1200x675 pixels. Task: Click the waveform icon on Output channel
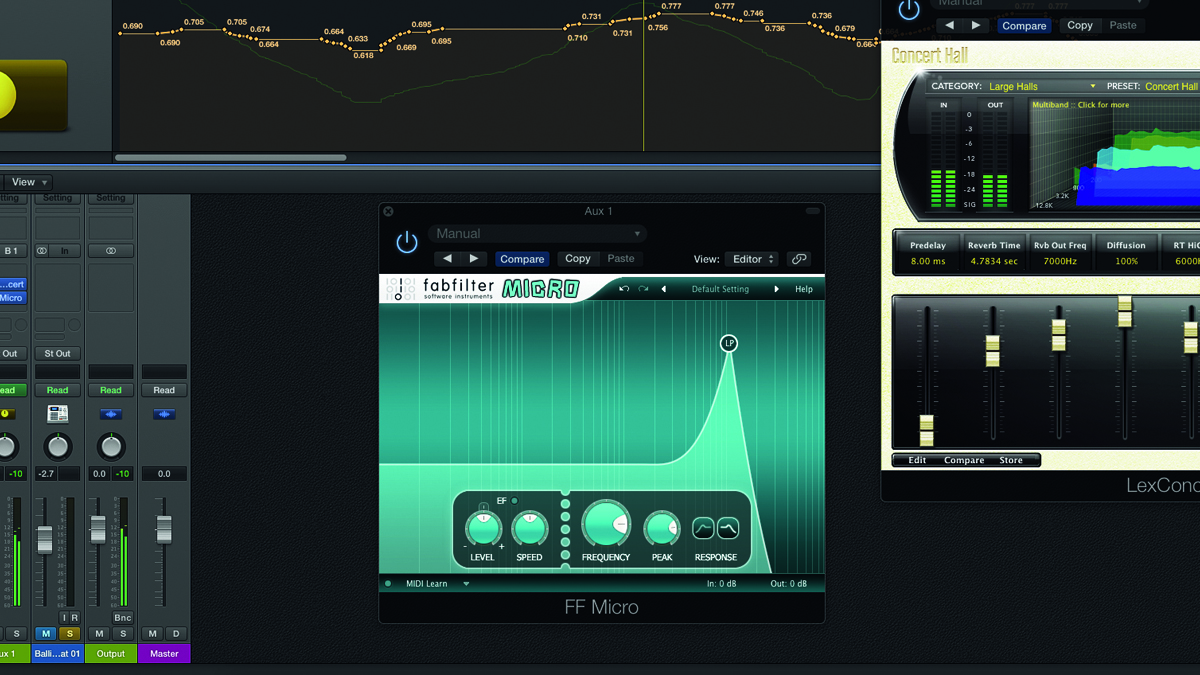coord(111,414)
